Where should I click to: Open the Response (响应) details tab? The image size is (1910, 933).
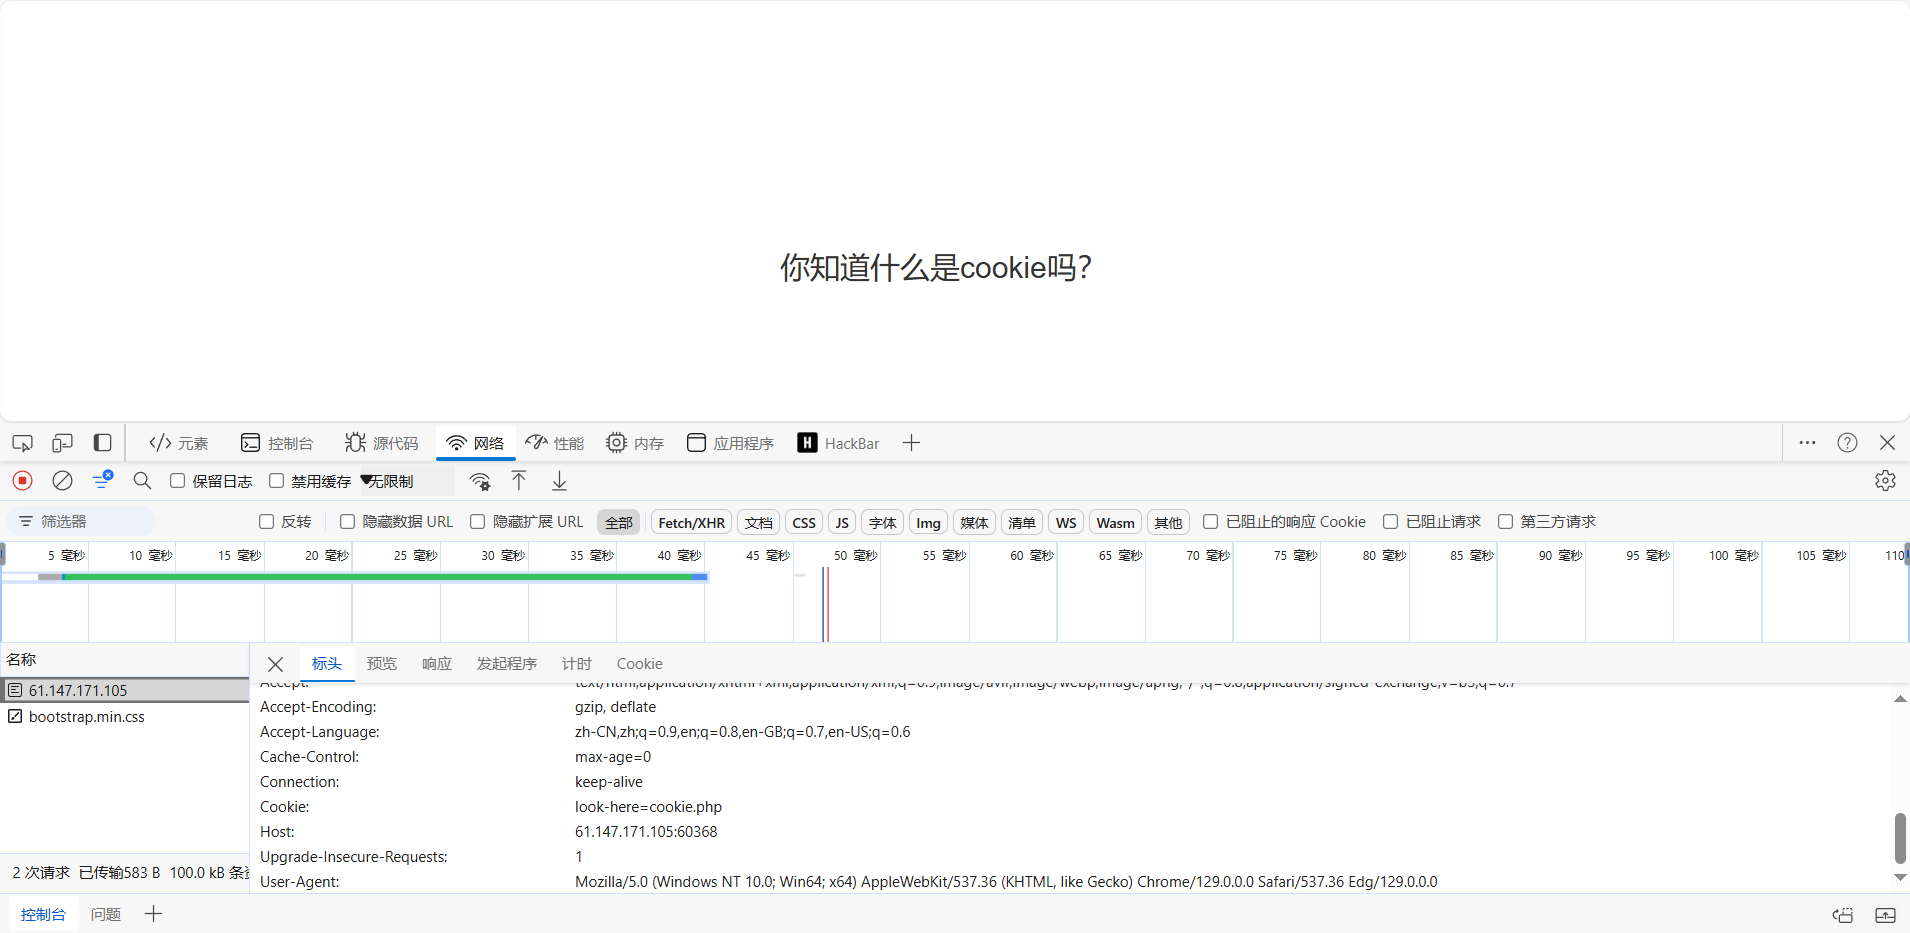tap(436, 663)
